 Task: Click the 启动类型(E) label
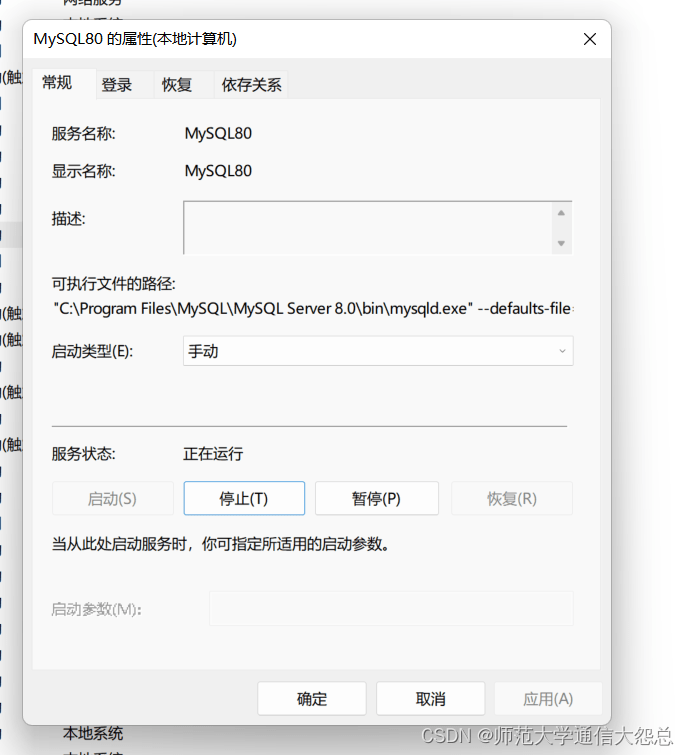pos(92,351)
